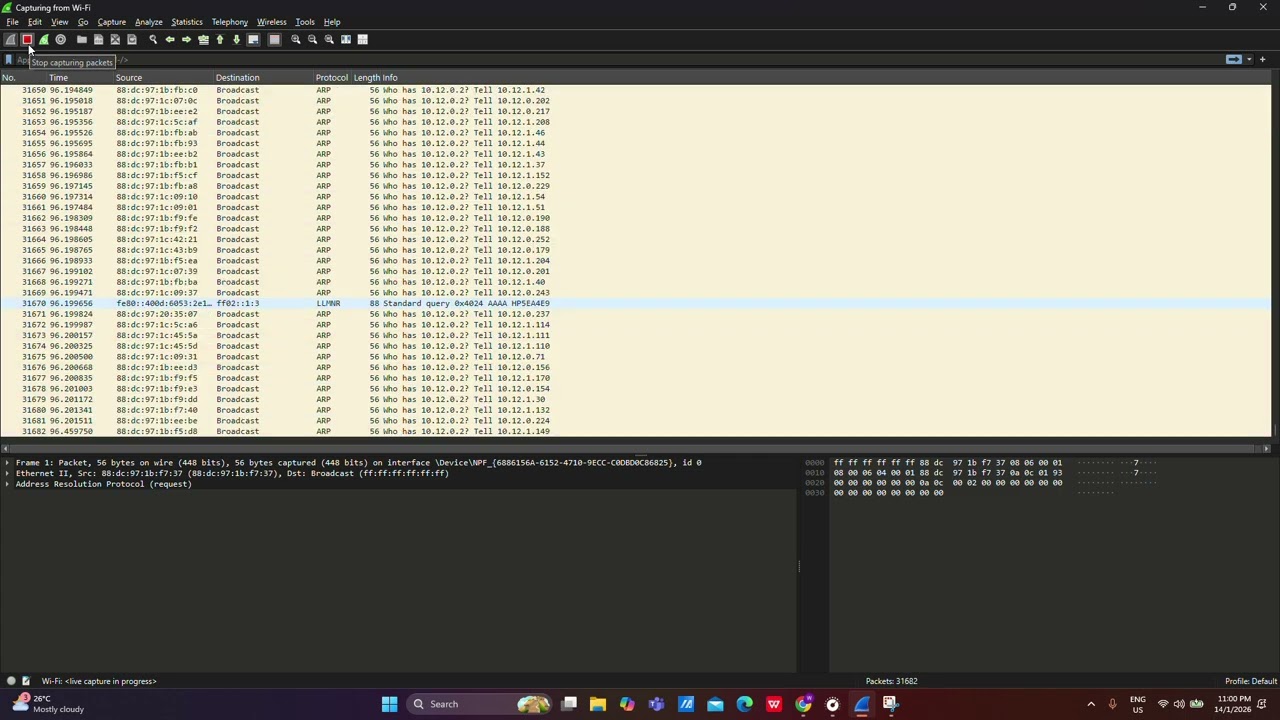The width and height of the screenshot is (1280, 720).
Task: Click the greyed Start capture shark fin icon
Action: [10, 40]
